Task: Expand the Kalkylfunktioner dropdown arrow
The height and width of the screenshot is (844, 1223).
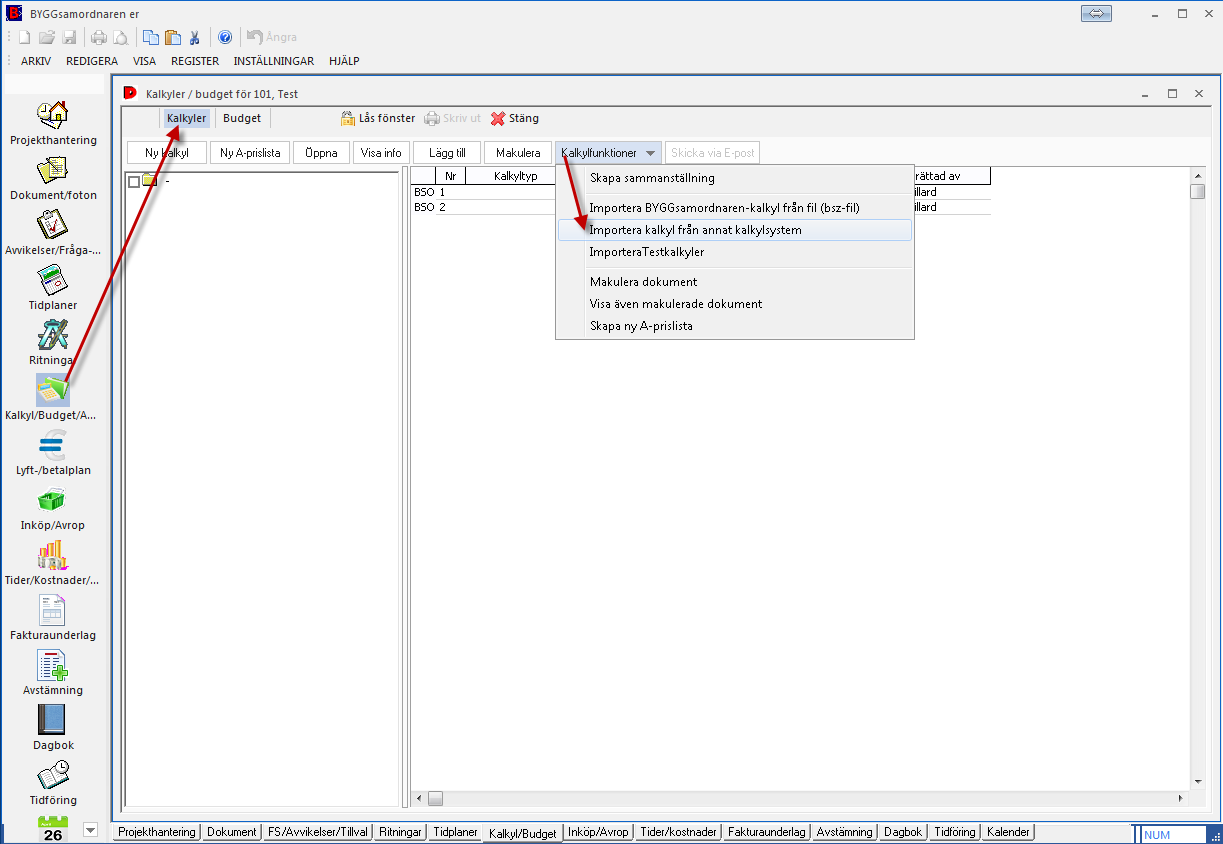Action: tap(650, 153)
